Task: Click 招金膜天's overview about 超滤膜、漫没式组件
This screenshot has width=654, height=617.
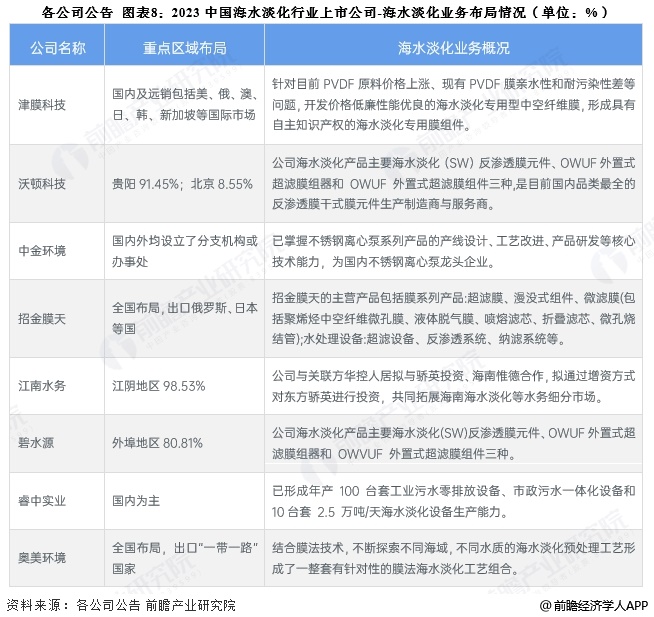Action: pos(453,318)
